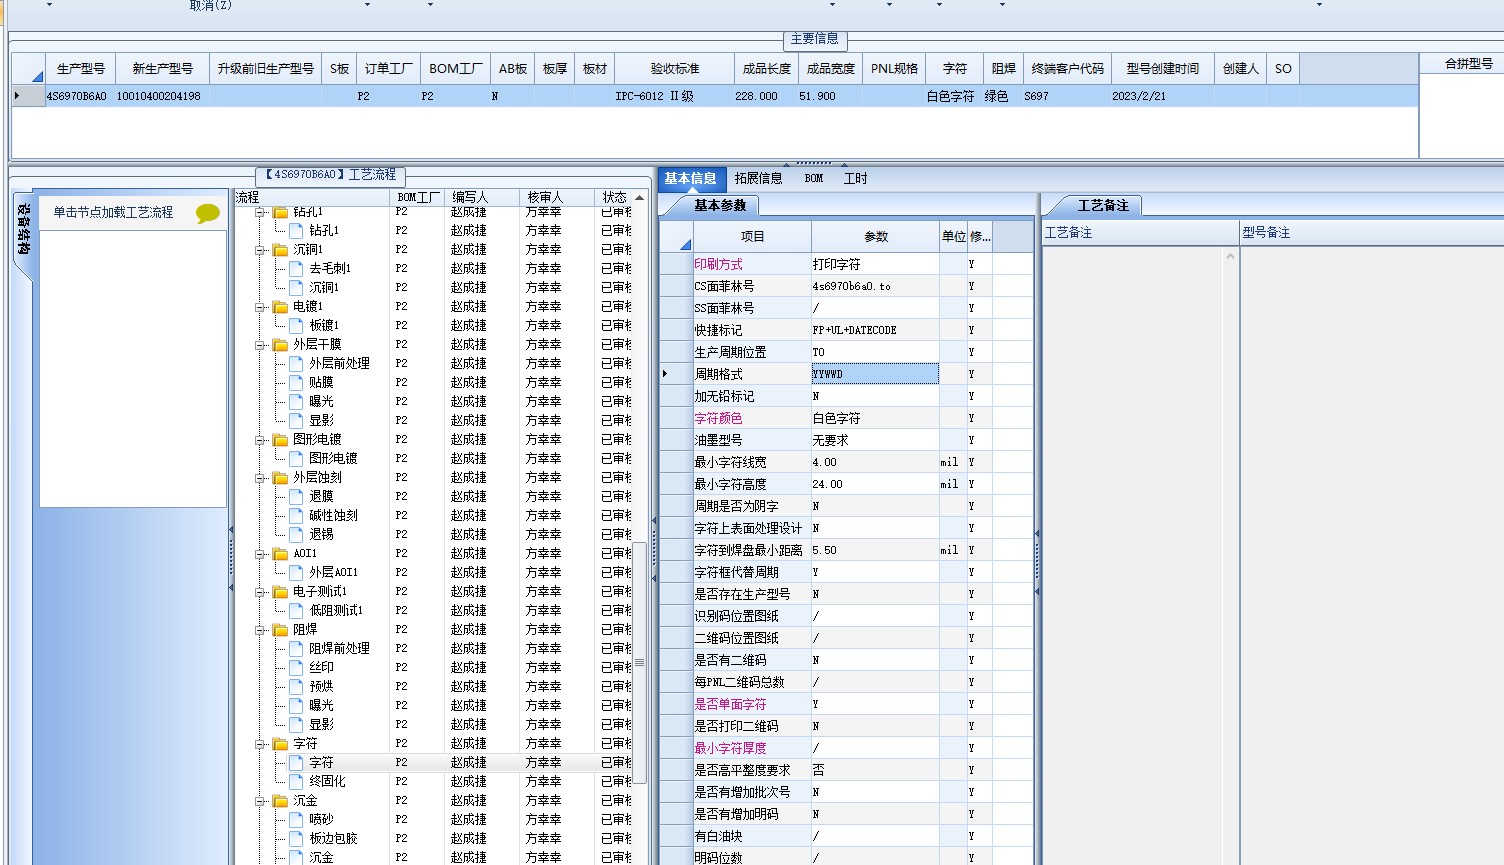Click the process tree vertical scrollbar thumb
The height and width of the screenshot is (865, 1504).
[639, 662]
